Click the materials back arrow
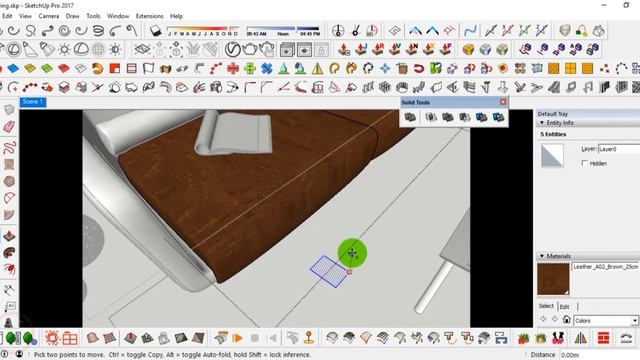640x360 pixels. click(x=543, y=319)
